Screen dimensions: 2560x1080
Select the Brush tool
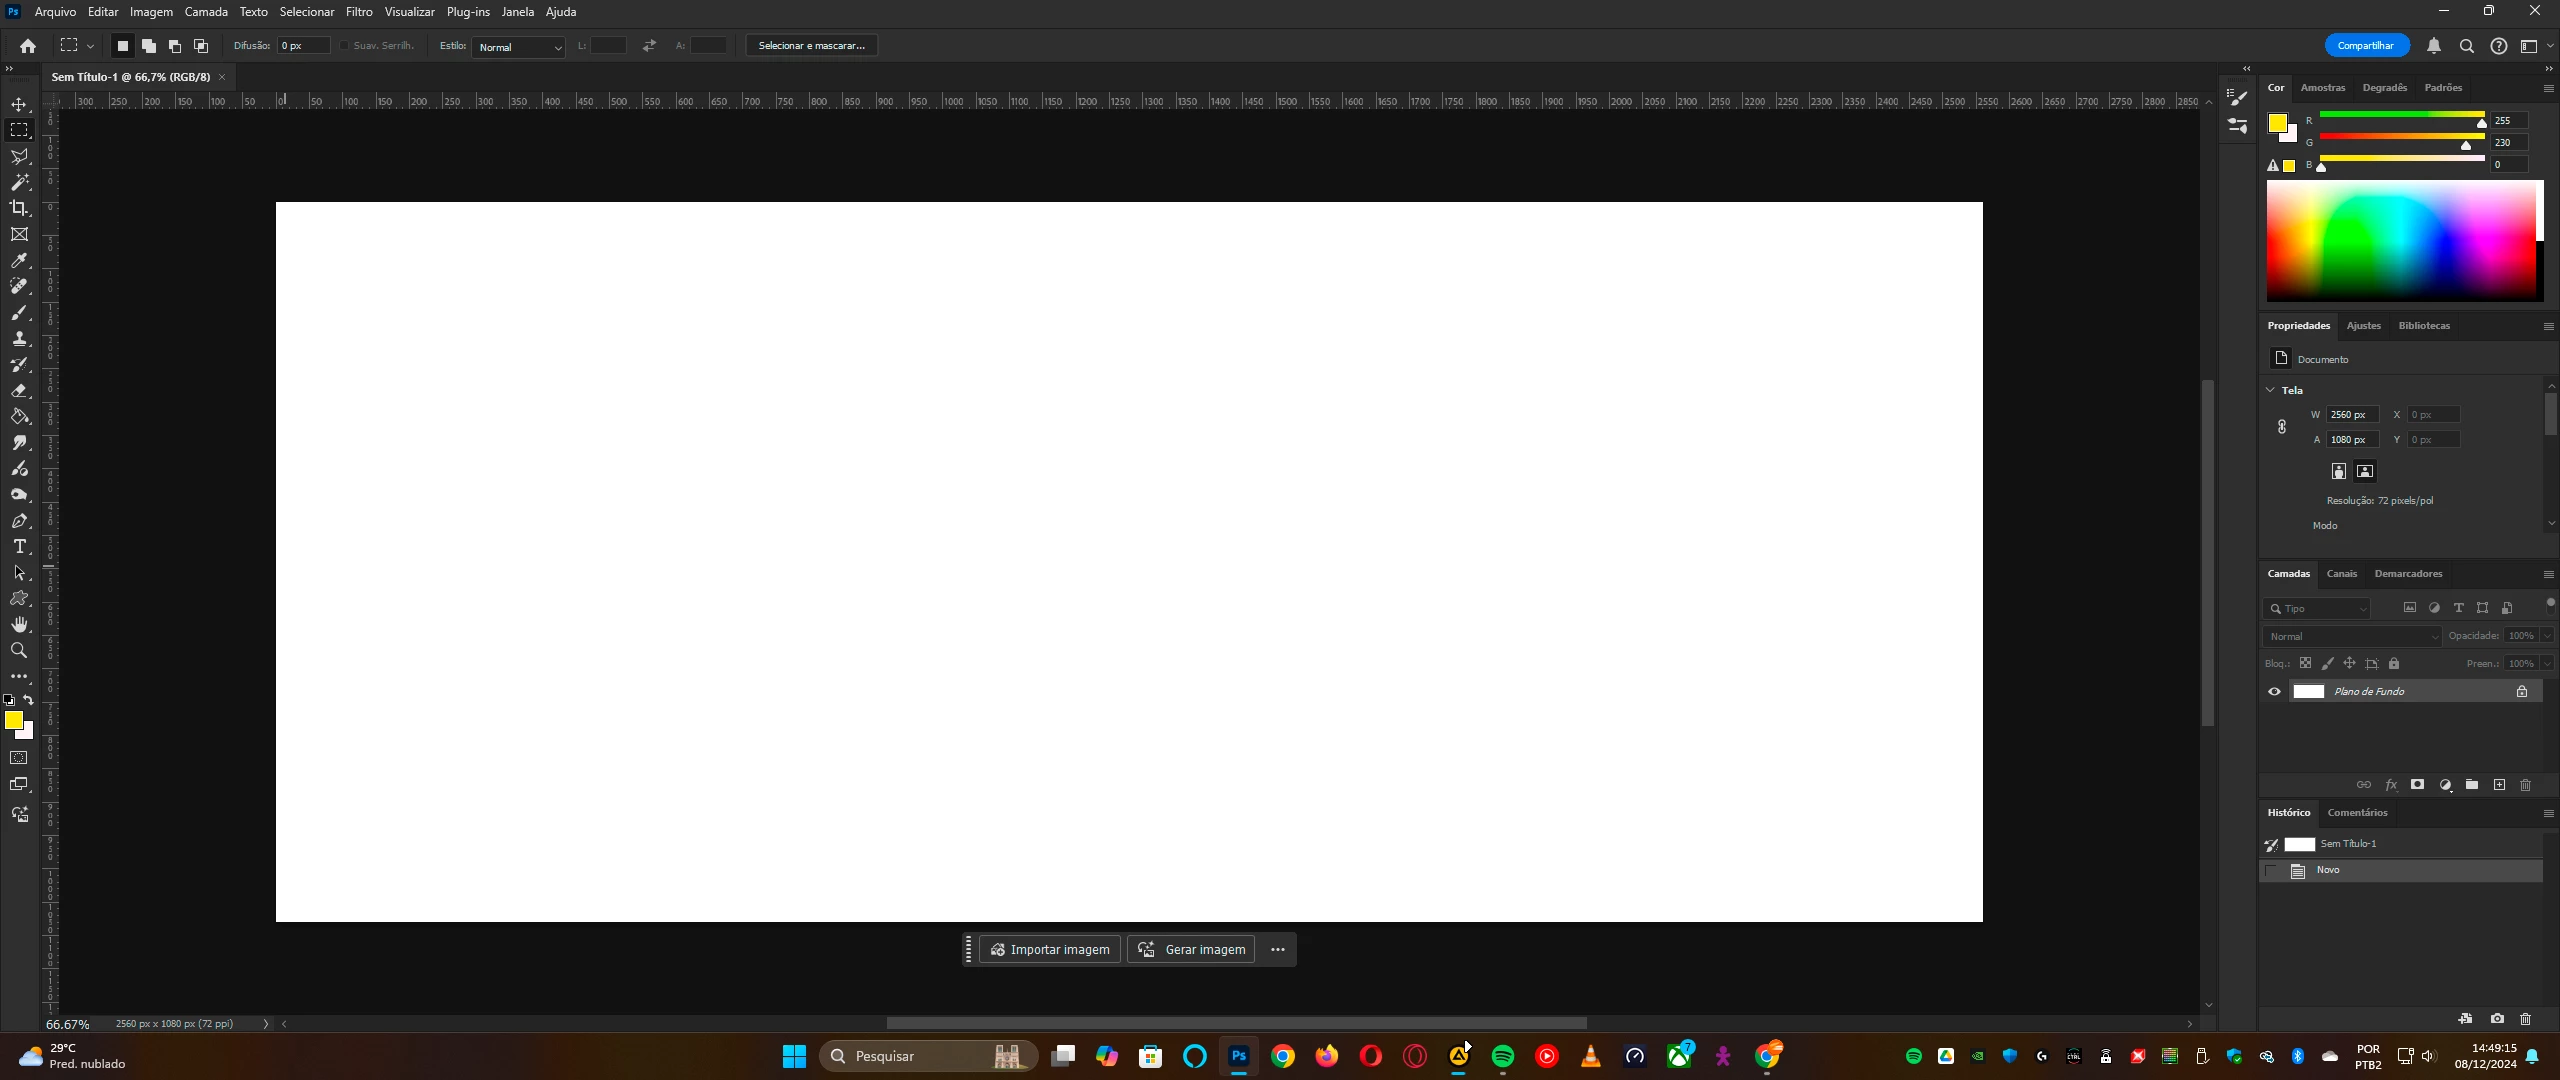tap(19, 313)
